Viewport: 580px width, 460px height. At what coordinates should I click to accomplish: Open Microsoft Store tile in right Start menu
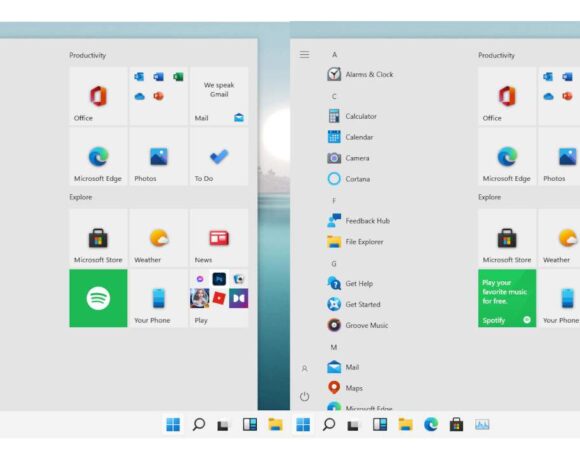tap(507, 238)
